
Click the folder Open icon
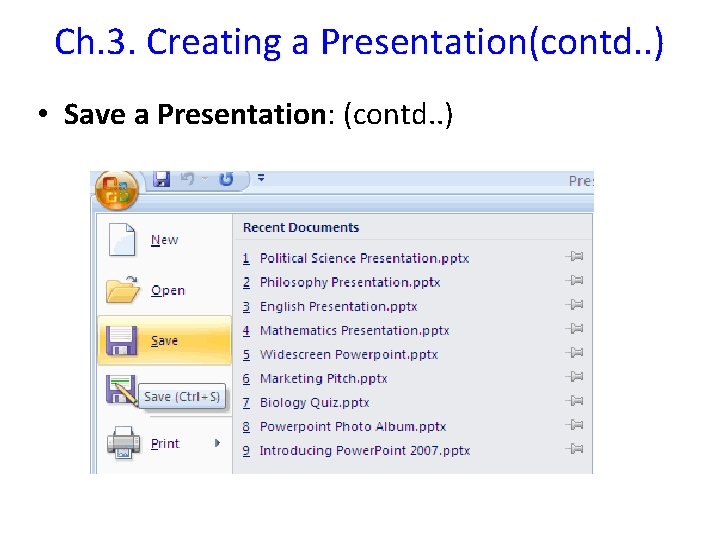coord(123,290)
